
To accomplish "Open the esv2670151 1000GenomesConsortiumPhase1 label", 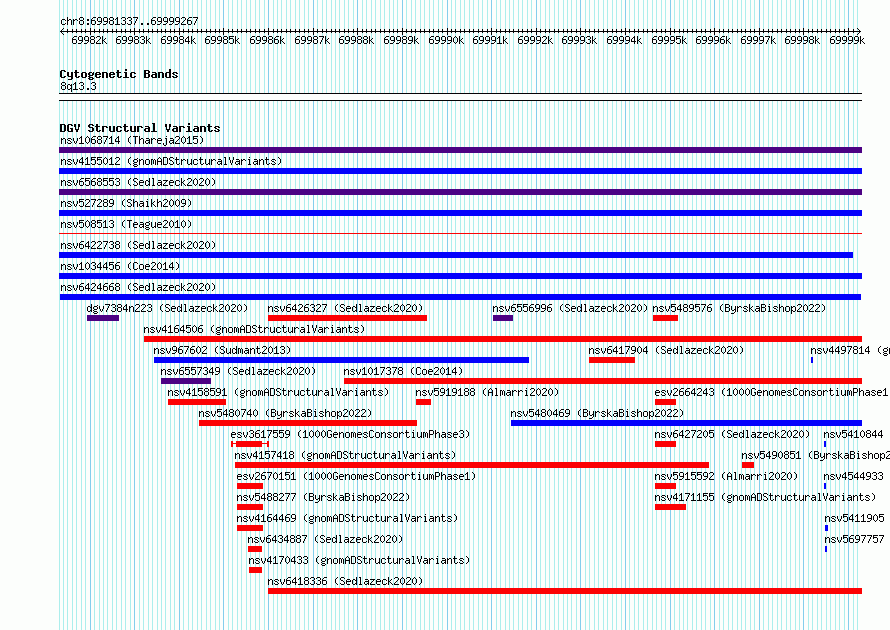I will [x=356, y=476].
